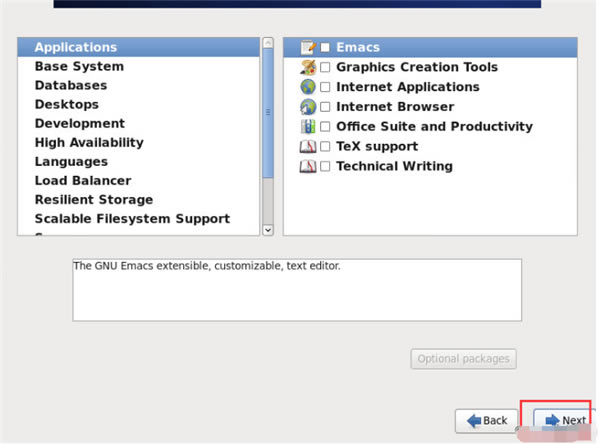
Task: Click the category list scroll-up arrow
Action: click(x=268, y=43)
